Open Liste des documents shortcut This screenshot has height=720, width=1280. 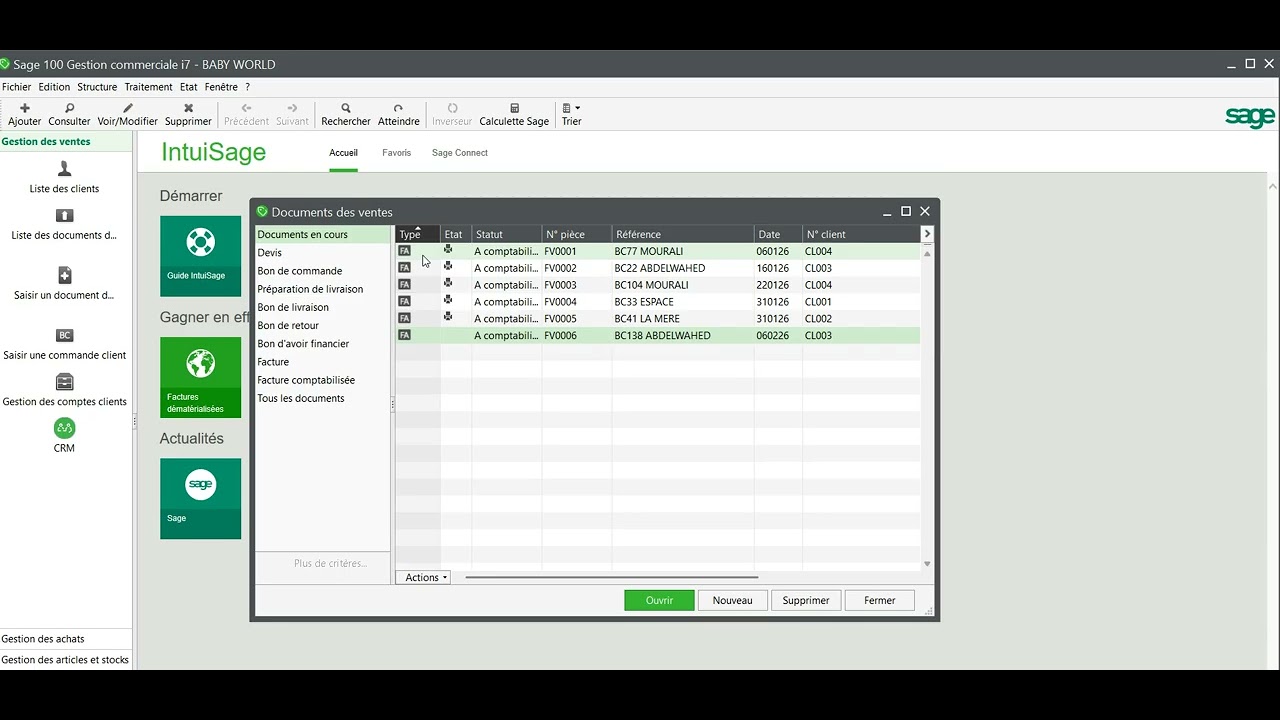(65, 224)
